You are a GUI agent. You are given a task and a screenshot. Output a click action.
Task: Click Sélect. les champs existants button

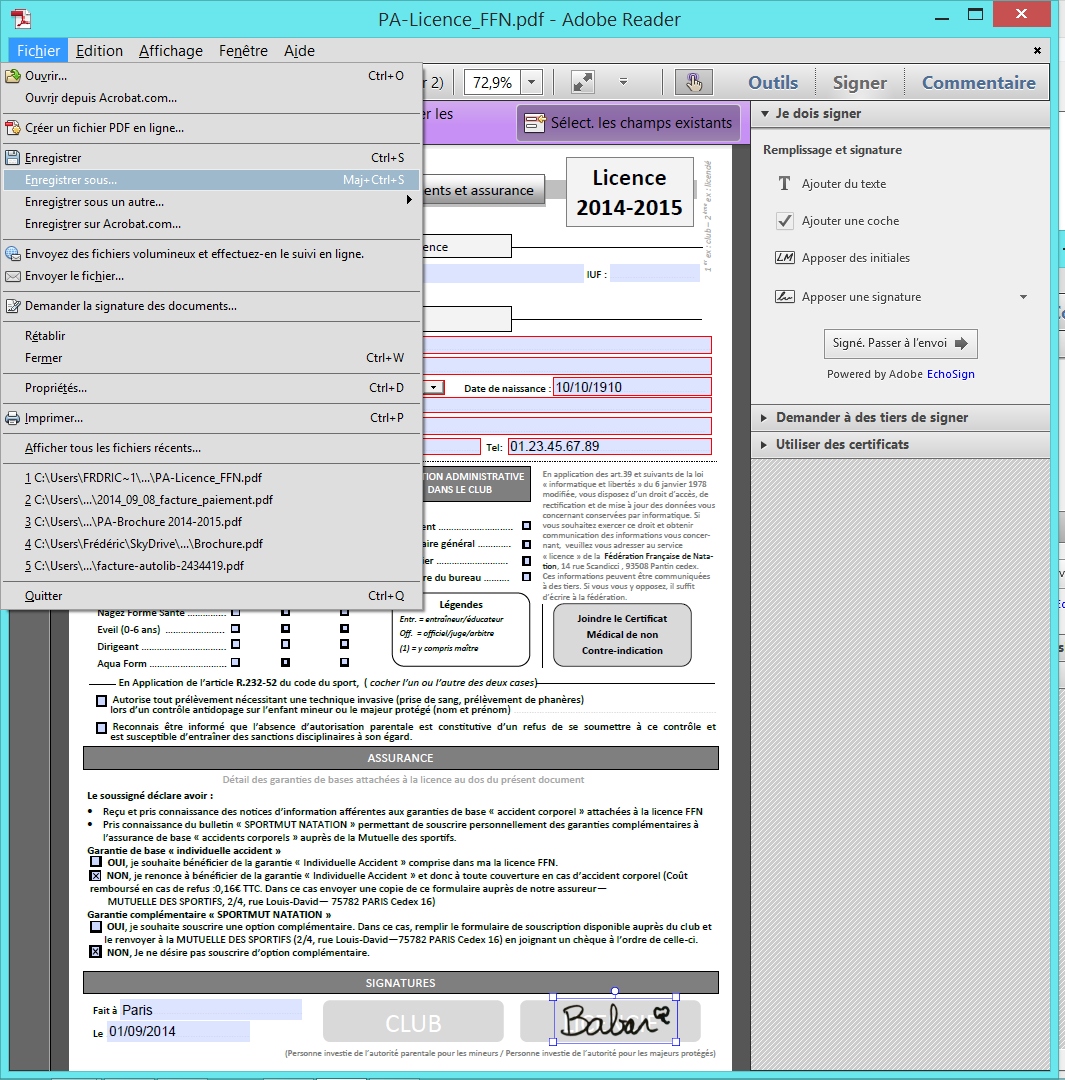pos(628,123)
